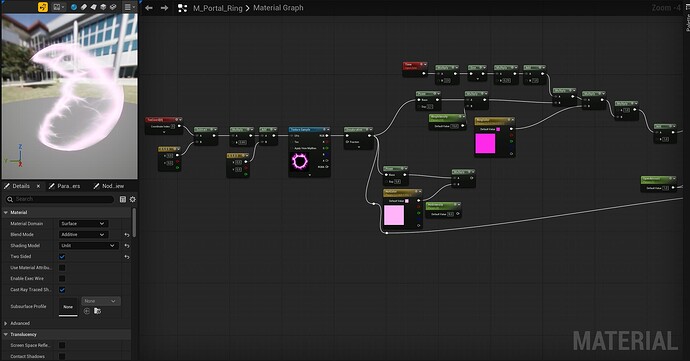Set preview mesh to sphere
This screenshot has height=361, width=690.
[x=73, y=7]
